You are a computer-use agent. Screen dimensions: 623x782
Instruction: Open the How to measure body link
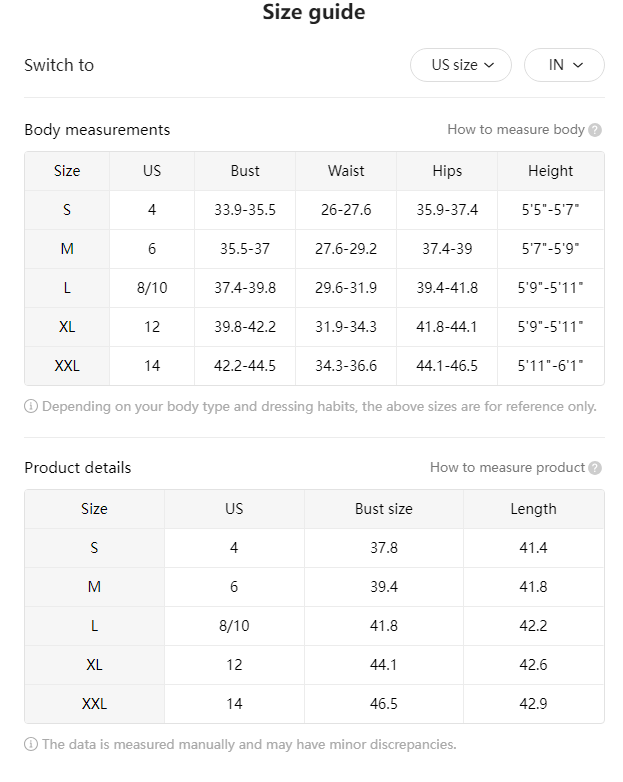click(x=516, y=130)
